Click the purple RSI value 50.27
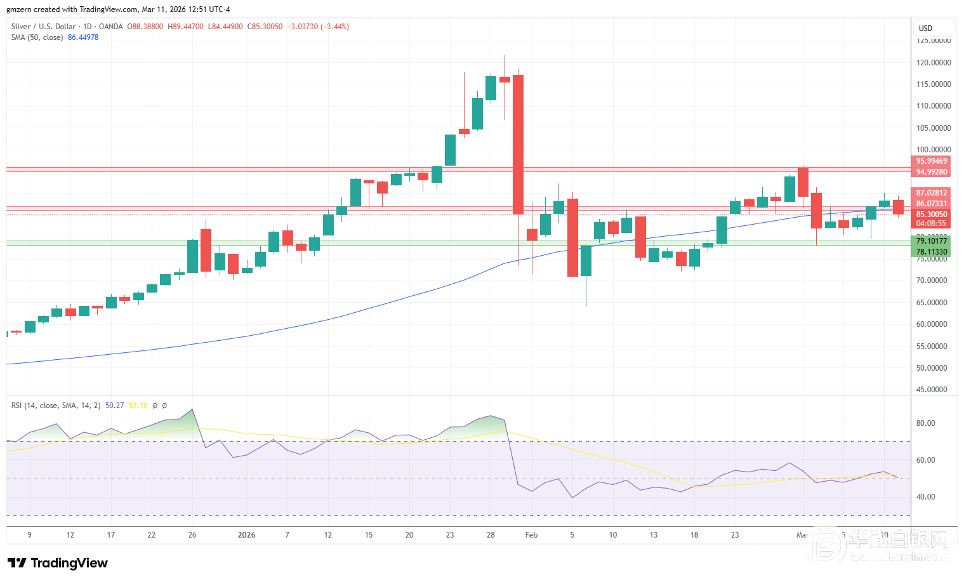964x582 pixels. pyautogui.click(x=115, y=405)
